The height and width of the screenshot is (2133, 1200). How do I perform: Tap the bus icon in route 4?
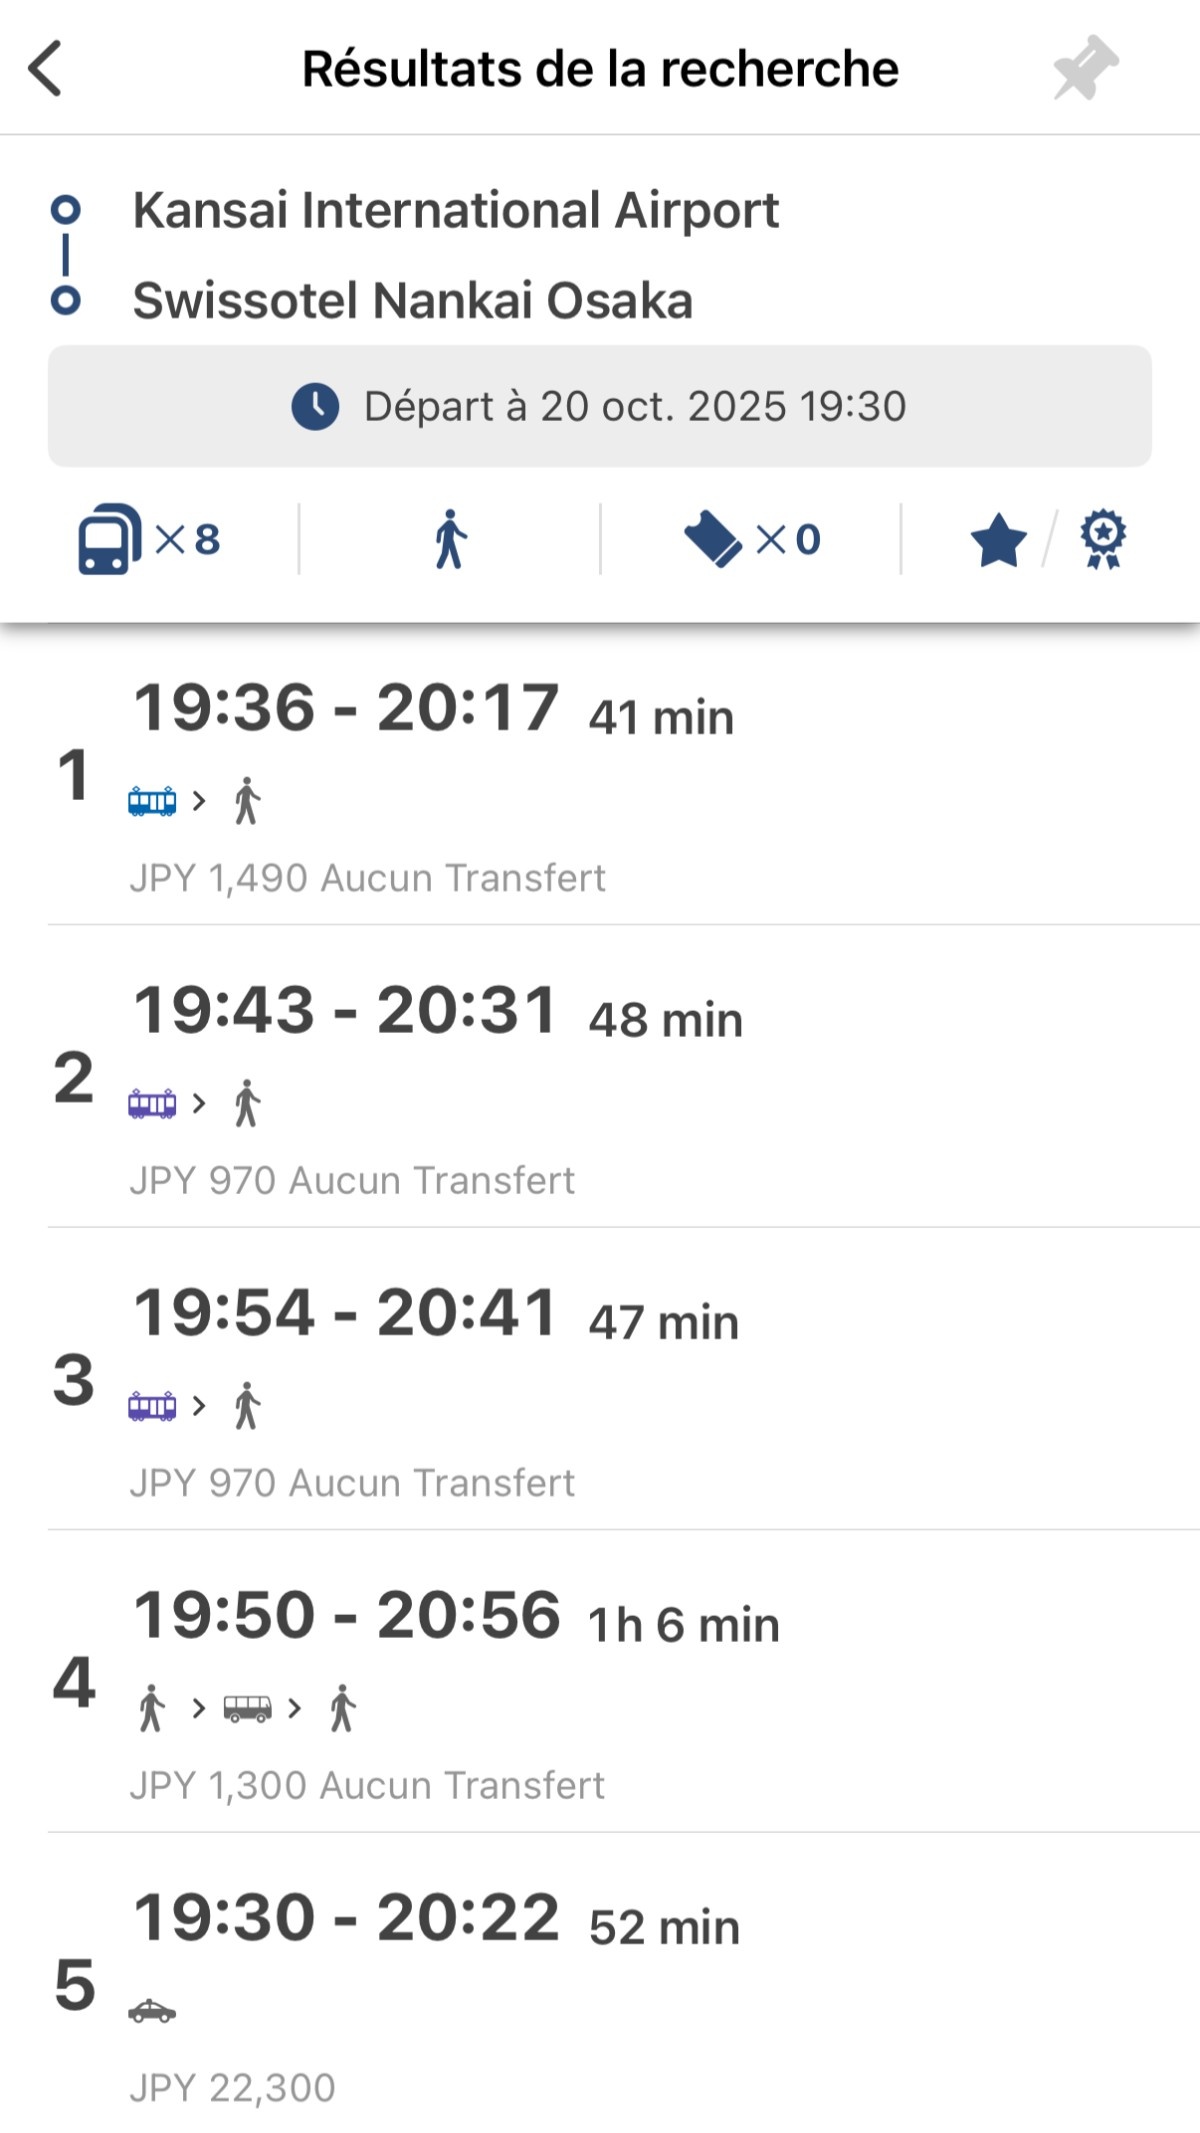click(247, 1708)
